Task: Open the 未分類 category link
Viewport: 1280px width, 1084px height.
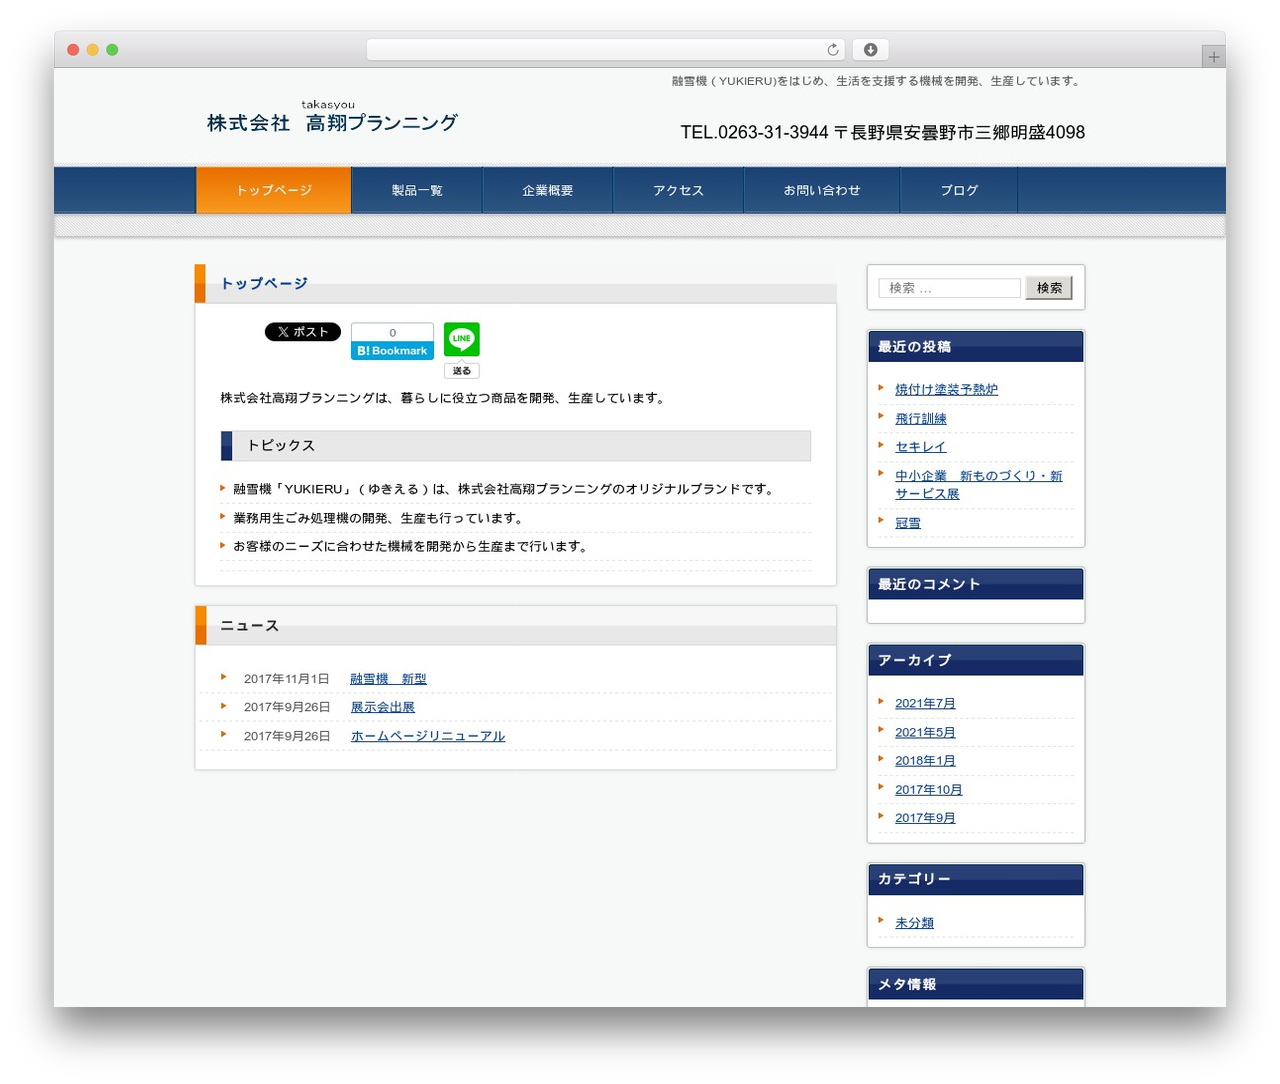Action: (914, 923)
